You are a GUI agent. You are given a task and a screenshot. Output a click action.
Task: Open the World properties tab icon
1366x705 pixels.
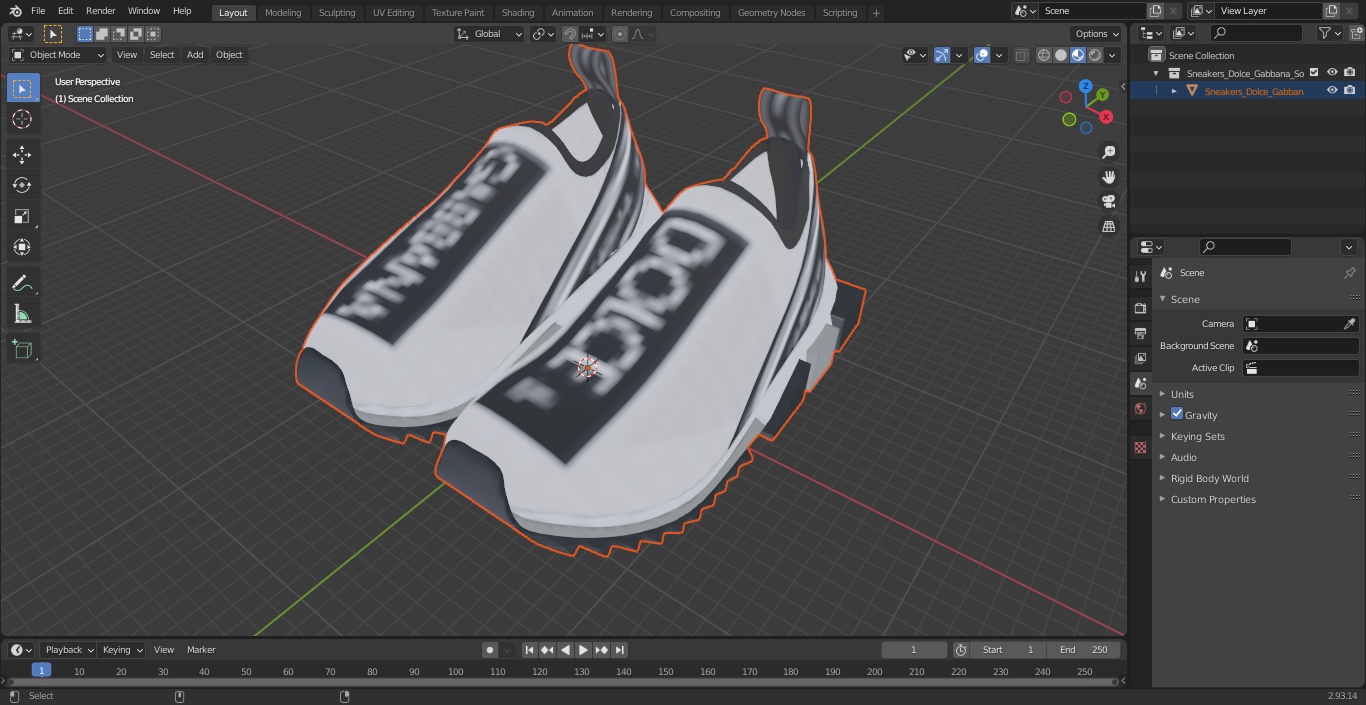[1140, 408]
